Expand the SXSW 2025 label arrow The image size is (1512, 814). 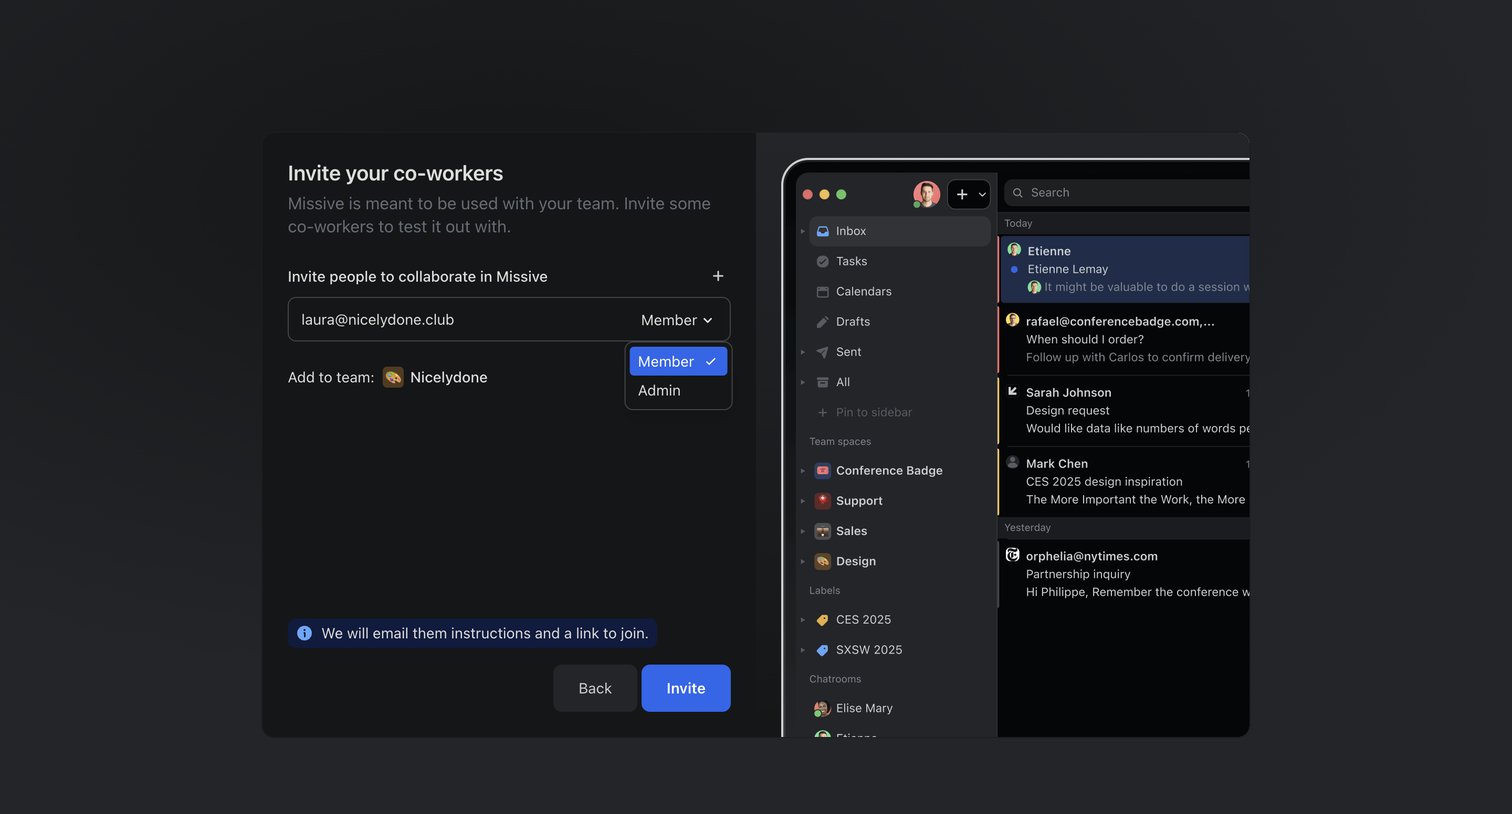pyautogui.click(x=803, y=650)
